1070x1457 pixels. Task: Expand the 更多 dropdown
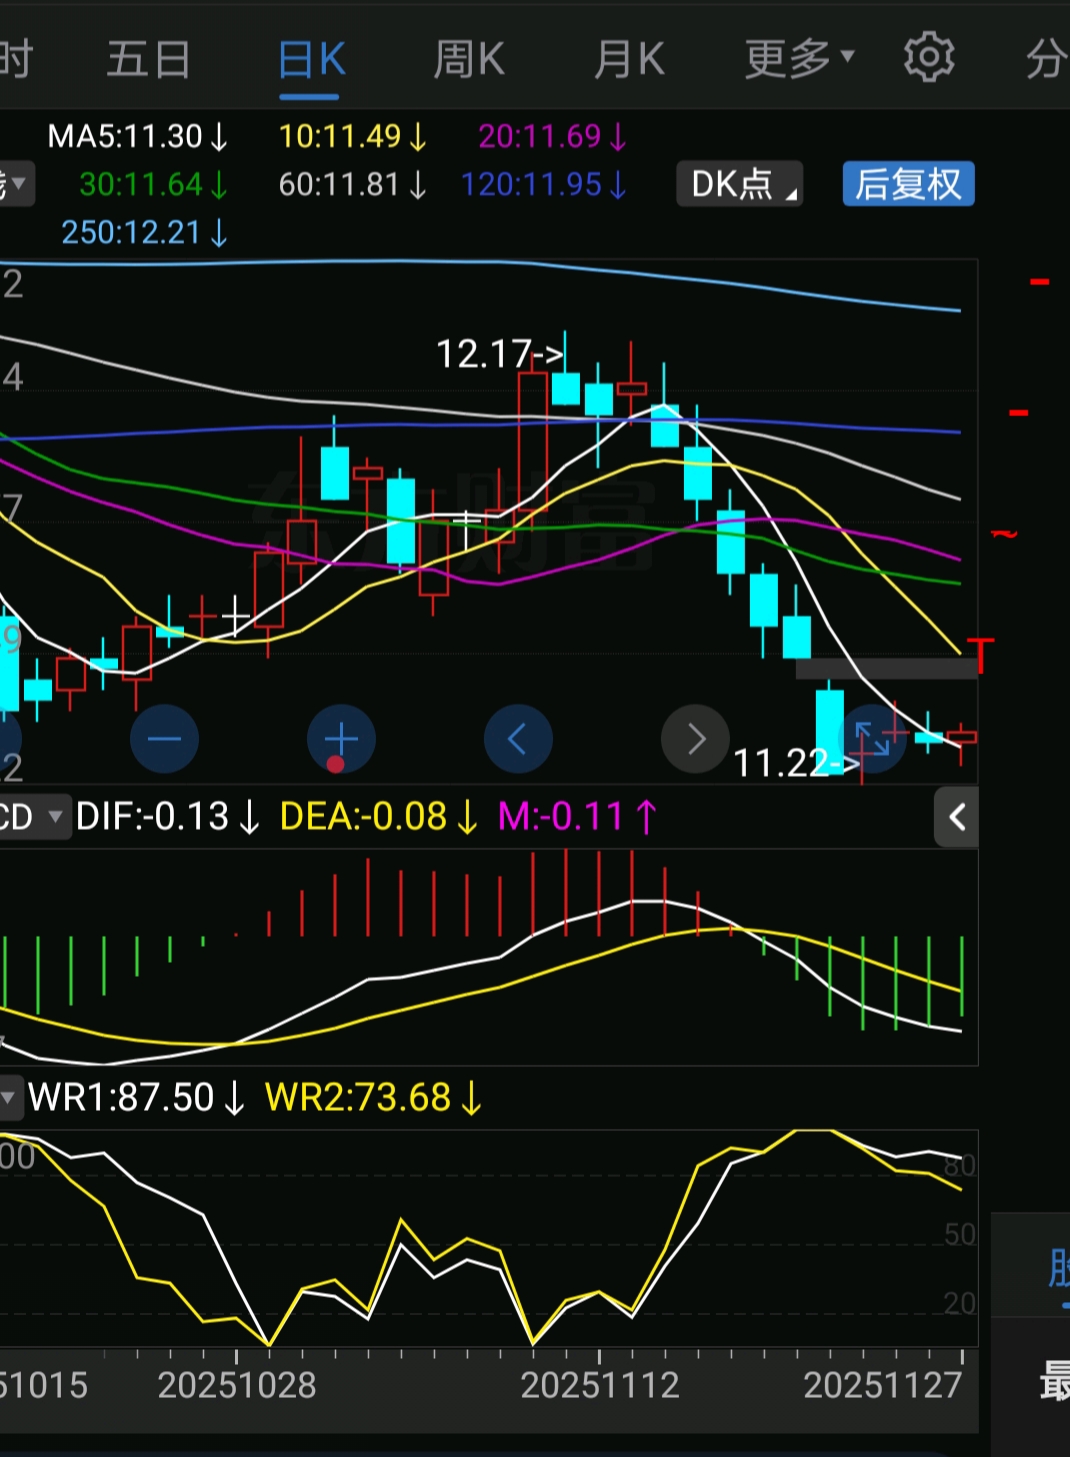[x=799, y=59]
